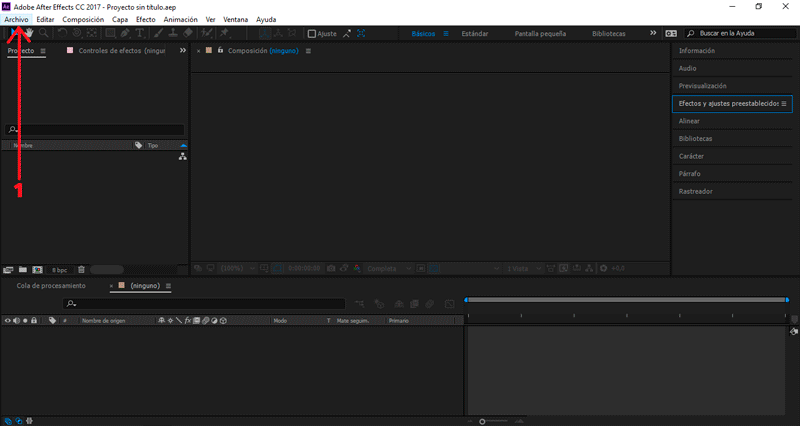This screenshot has height=426, width=800.
Task: Select the Estándar workspace
Action: click(x=468, y=33)
